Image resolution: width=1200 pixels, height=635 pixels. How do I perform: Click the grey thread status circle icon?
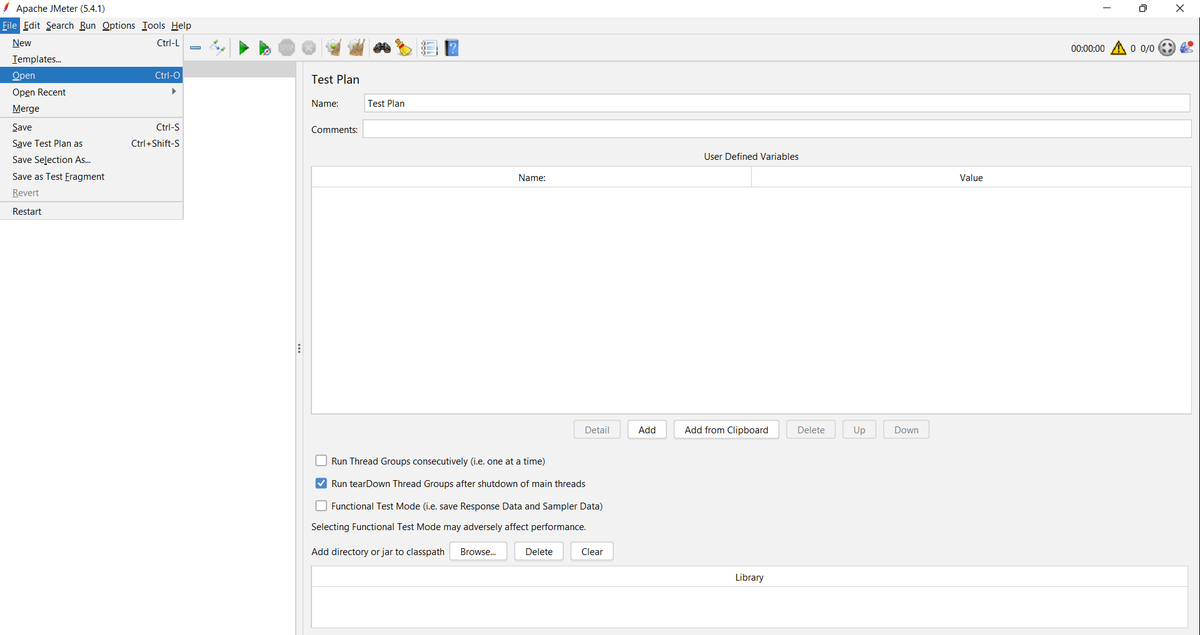tap(1166, 48)
